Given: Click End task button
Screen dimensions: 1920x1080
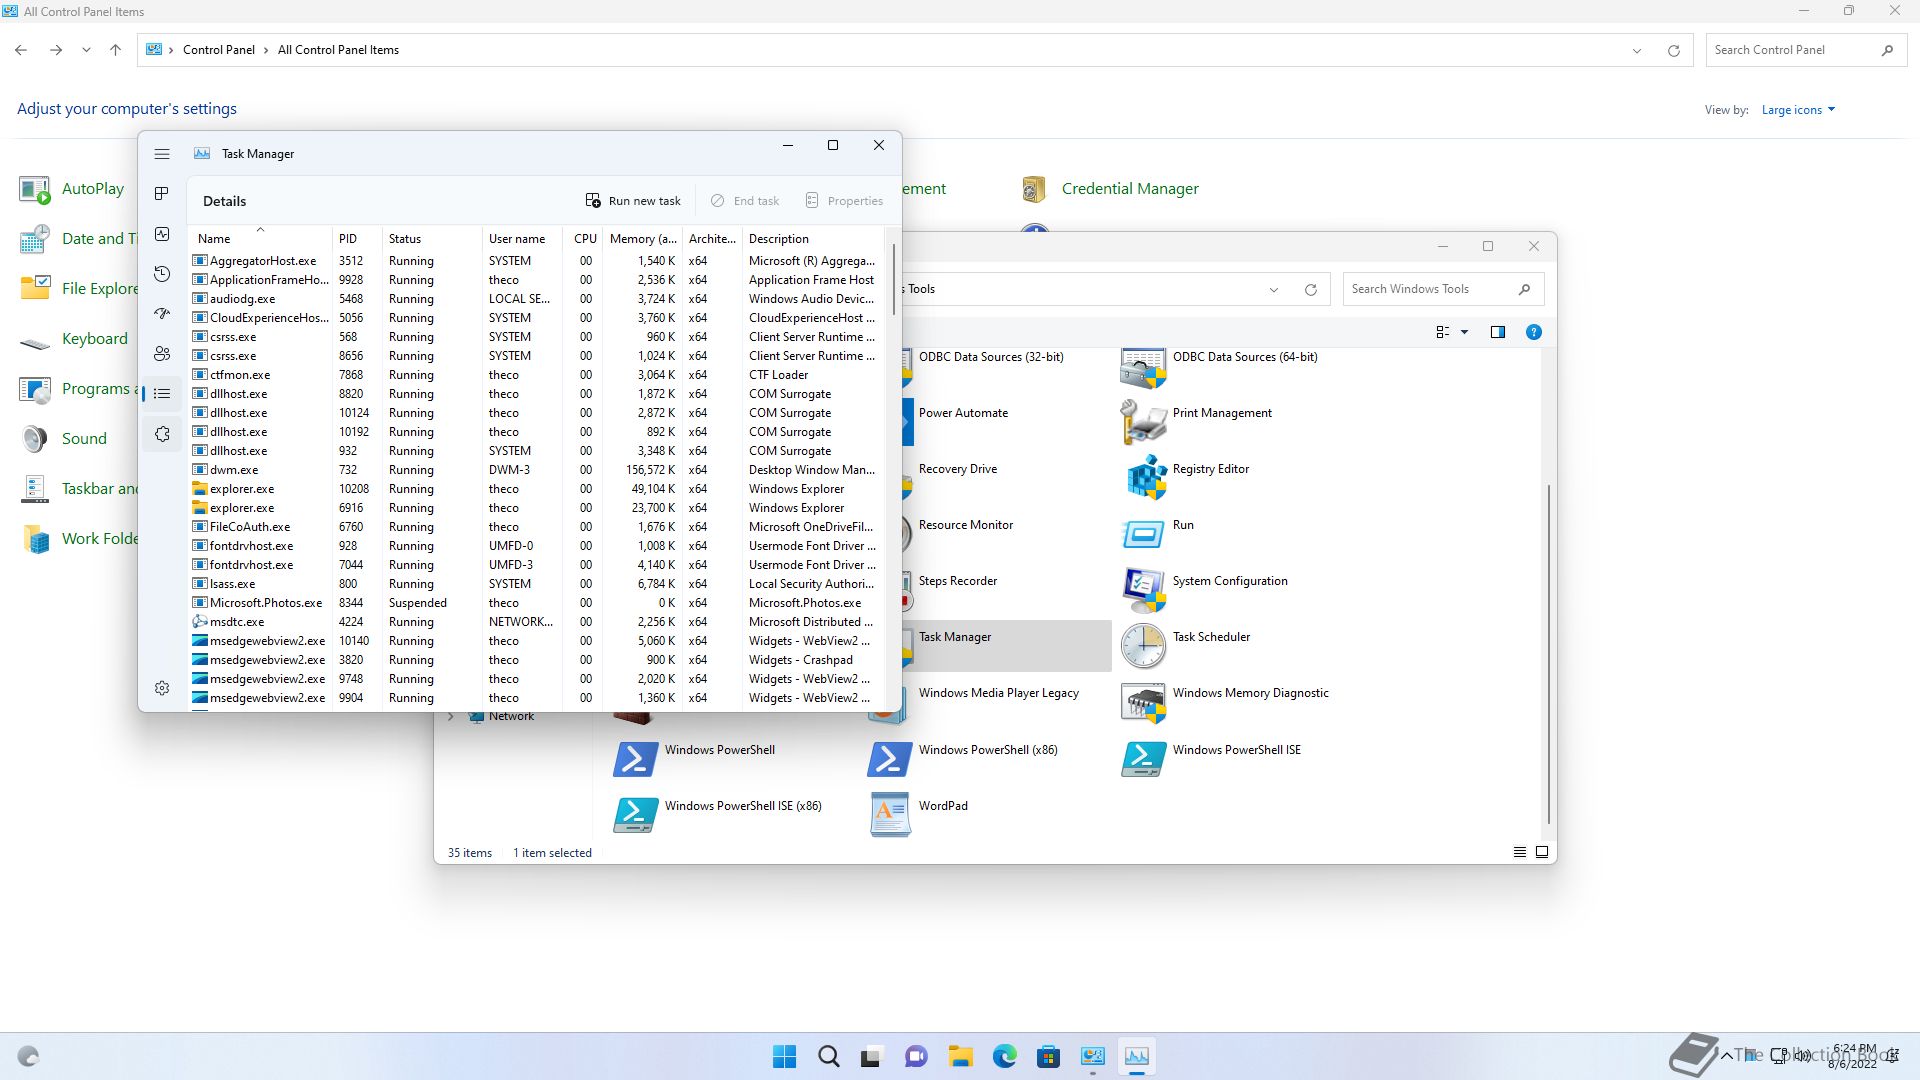Looking at the screenshot, I should [x=745, y=201].
